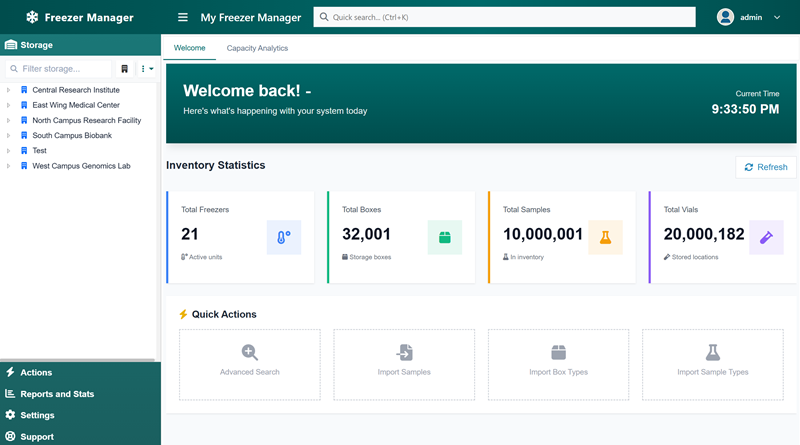This screenshot has height=445, width=800.
Task: Click the Storage warehouse icon in sidebar header
Action: click(x=11, y=45)
